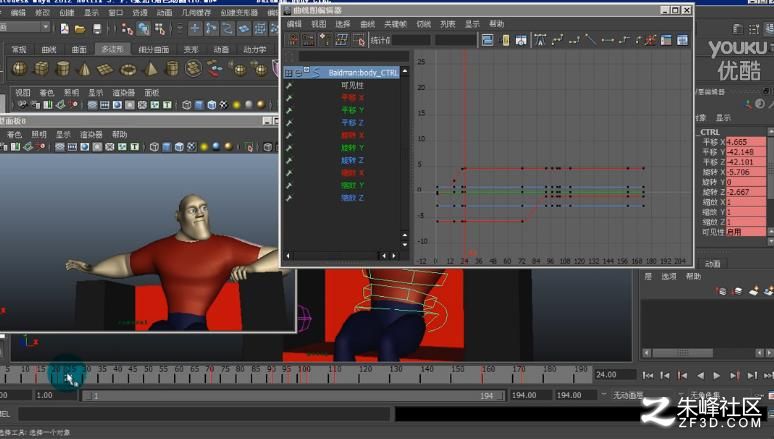Create a polygon pyramid from the shelf
774x439 pixels.
click(150, 69)
